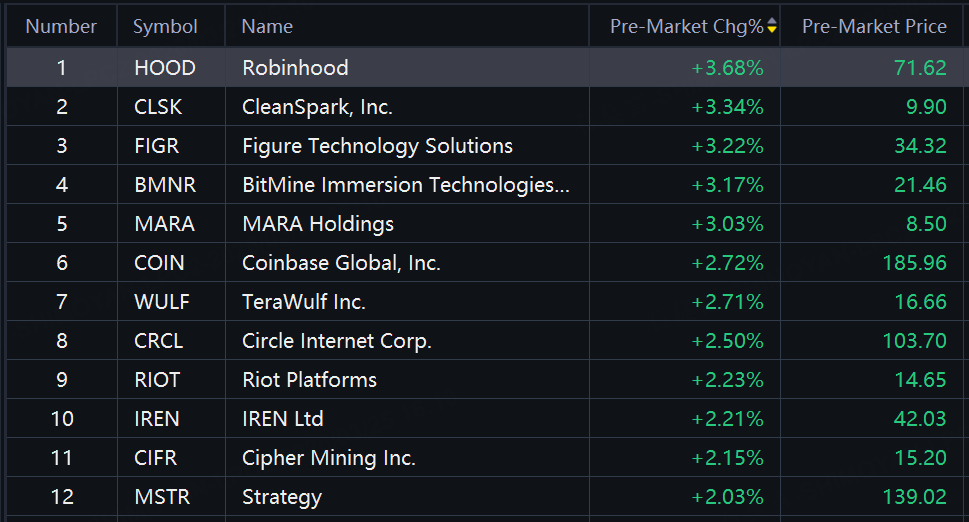Screen dimensions: 969x522
Task: Select the BMNR ticker symbol
Action: (x=165, y=185)
